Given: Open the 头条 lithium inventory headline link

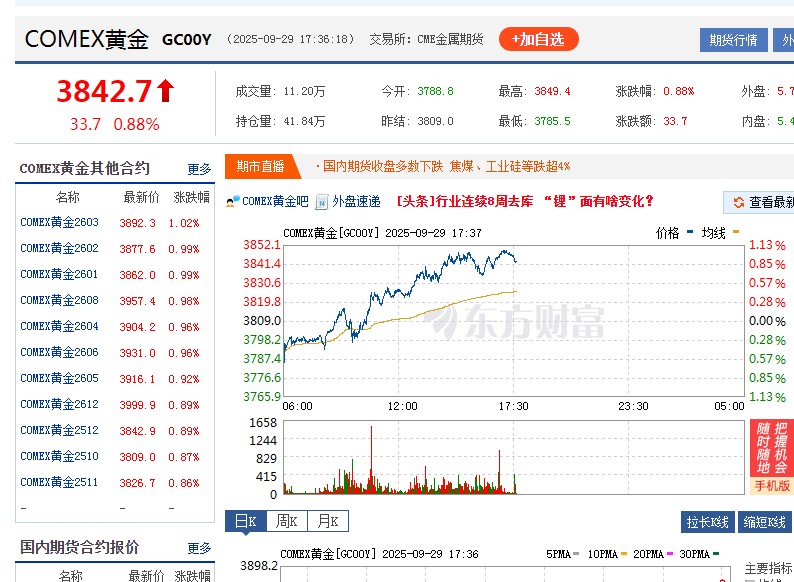Looking at the screenshot, I should [525, 201].
